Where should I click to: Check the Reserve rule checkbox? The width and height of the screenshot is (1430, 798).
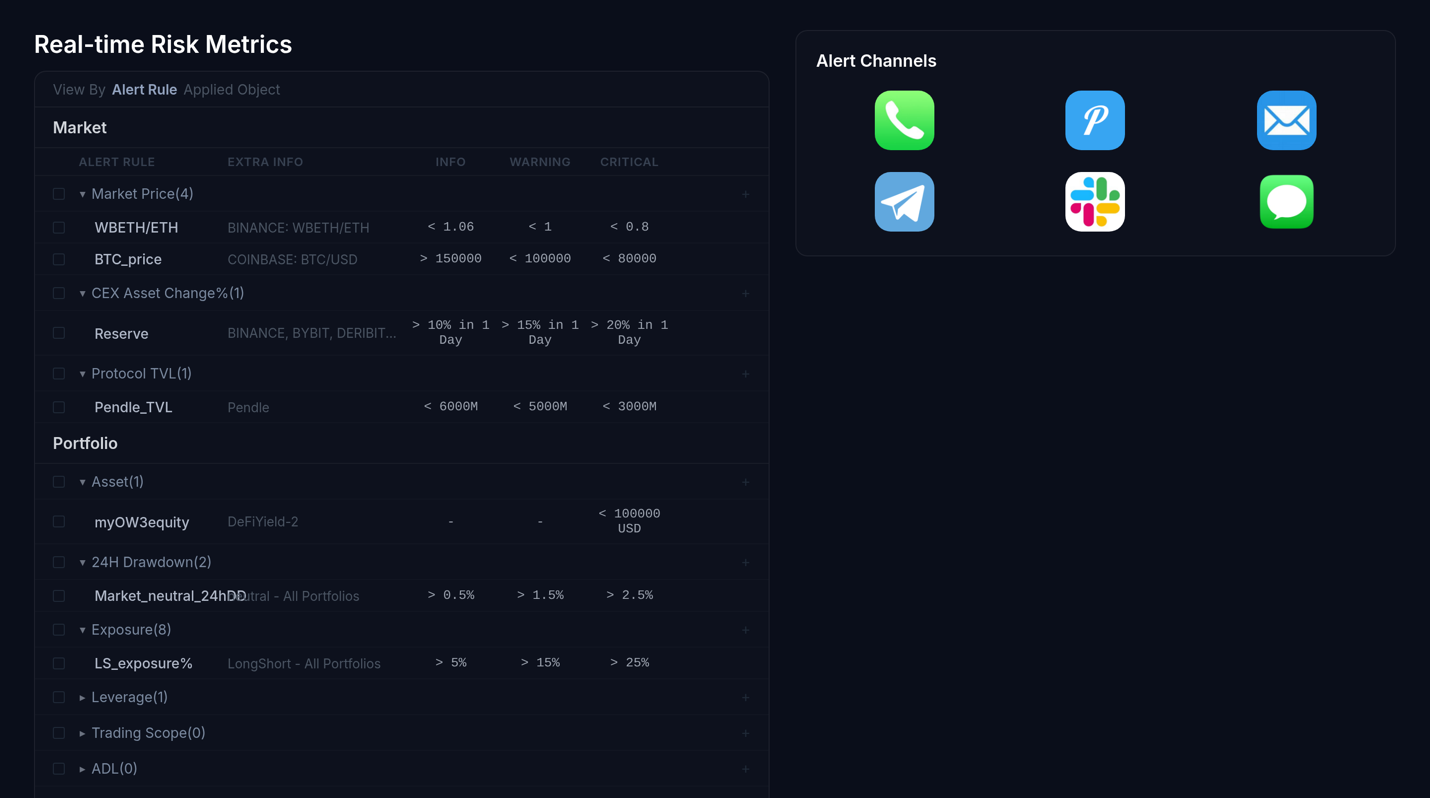59,333
